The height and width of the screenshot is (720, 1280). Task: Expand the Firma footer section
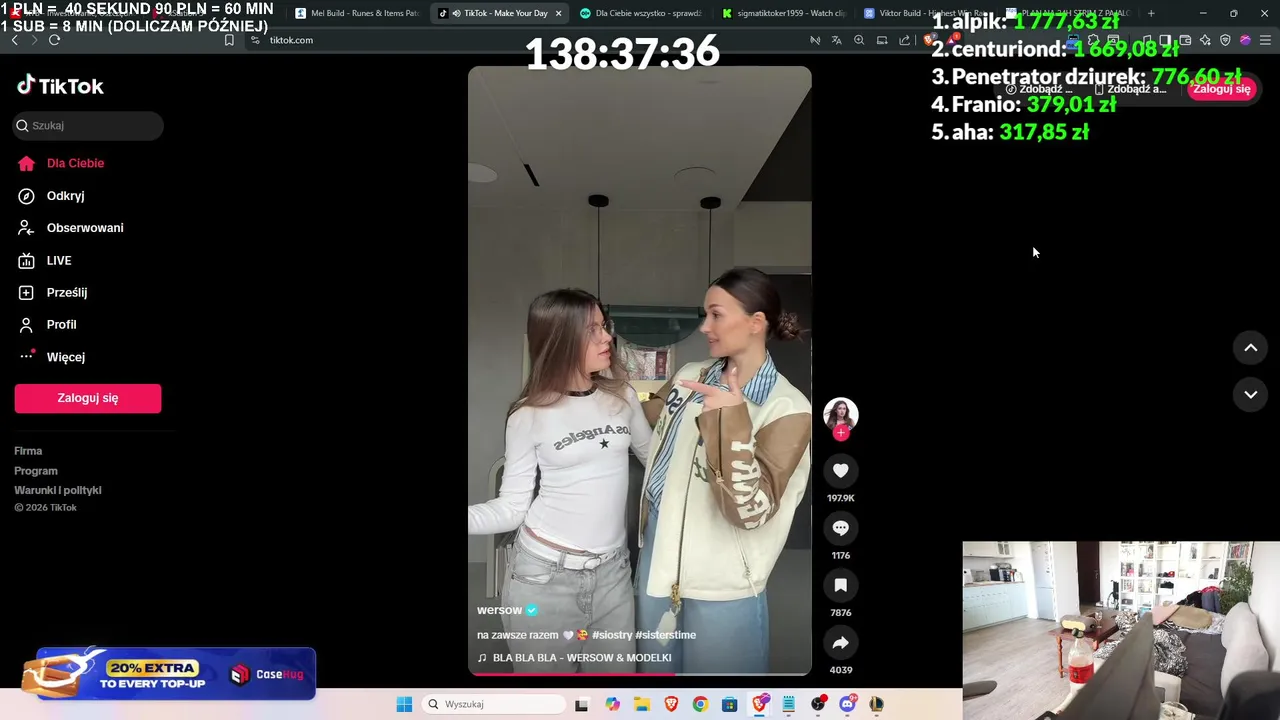(x=28, y=451)
